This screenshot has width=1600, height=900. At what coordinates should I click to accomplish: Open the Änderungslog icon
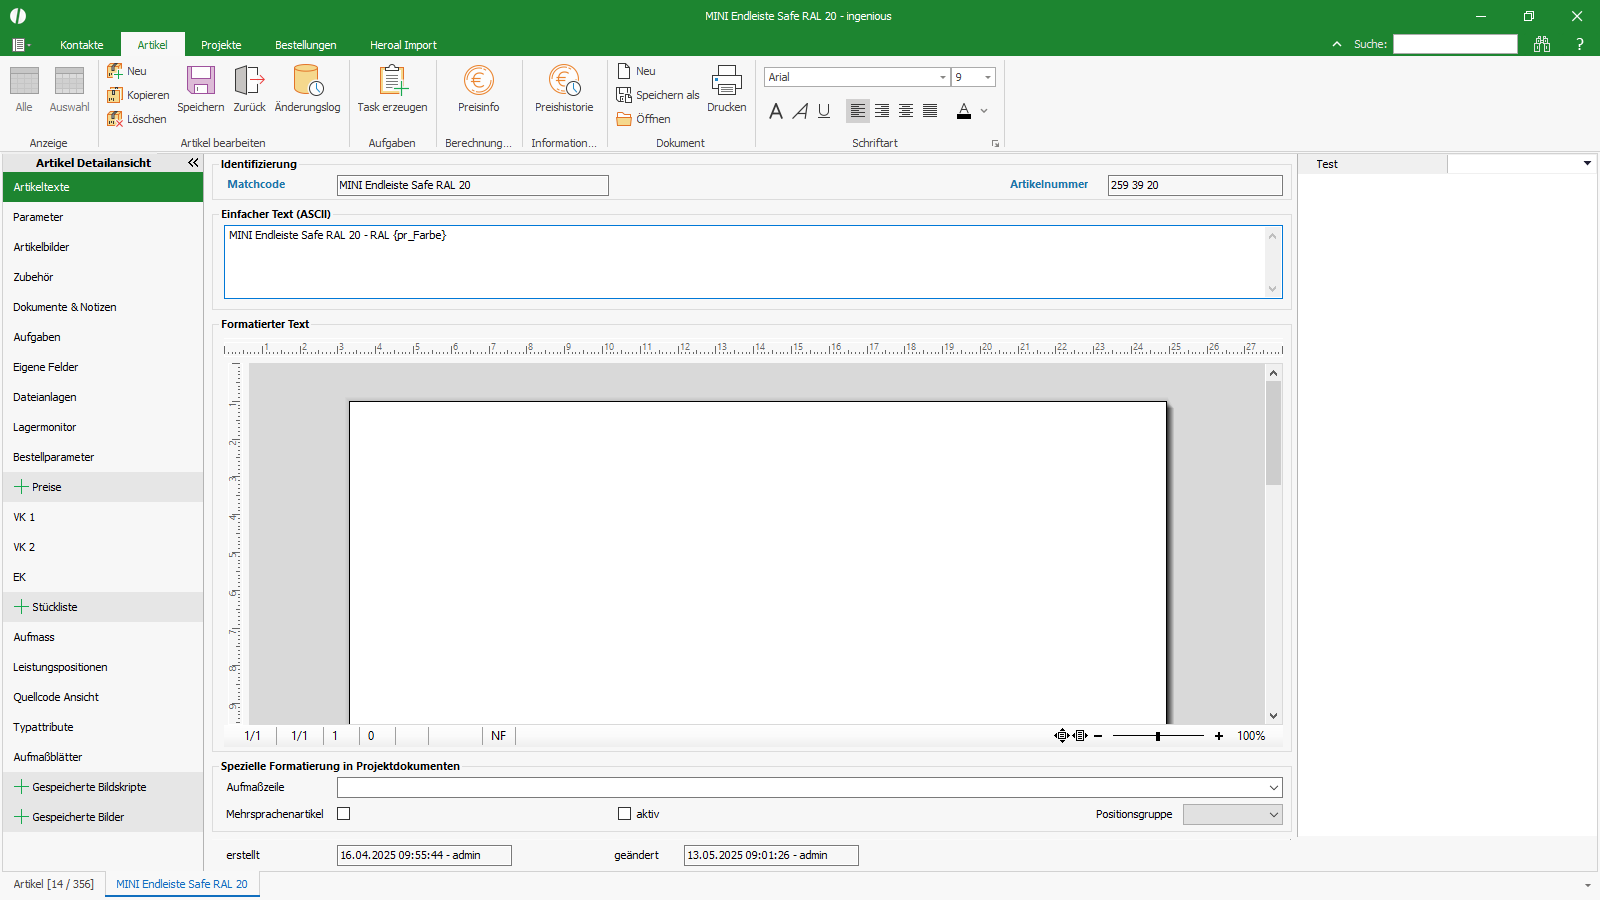pyautogui.click(x=307, y=81)
